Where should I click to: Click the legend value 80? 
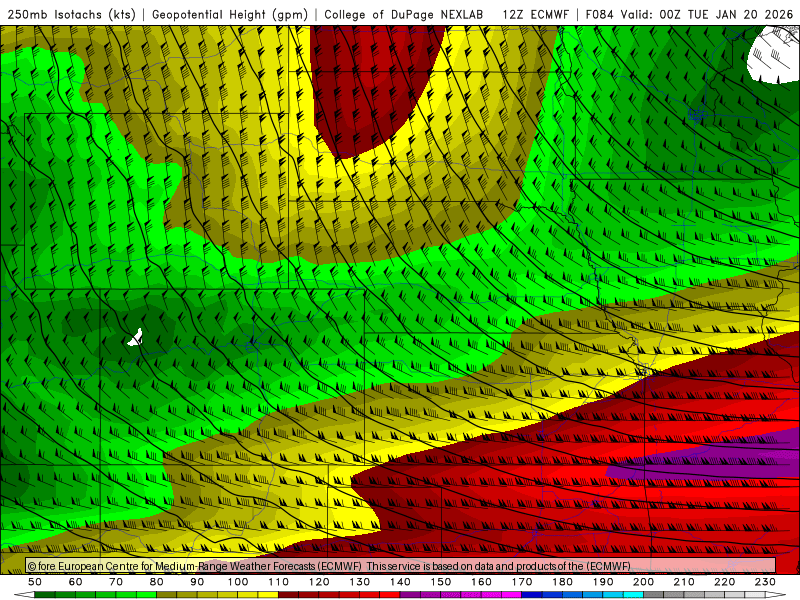(157, 582)
